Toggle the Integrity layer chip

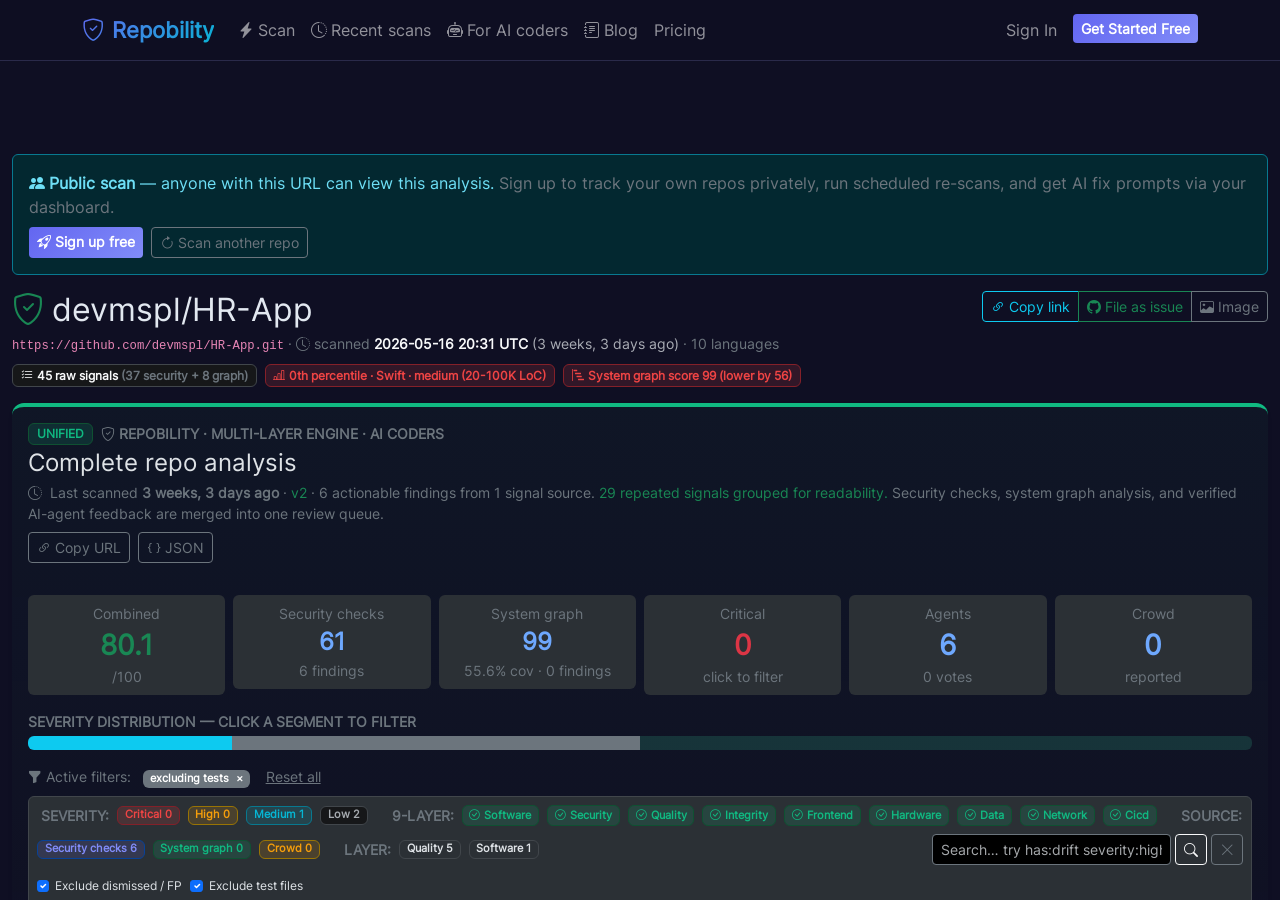(739, 815)
